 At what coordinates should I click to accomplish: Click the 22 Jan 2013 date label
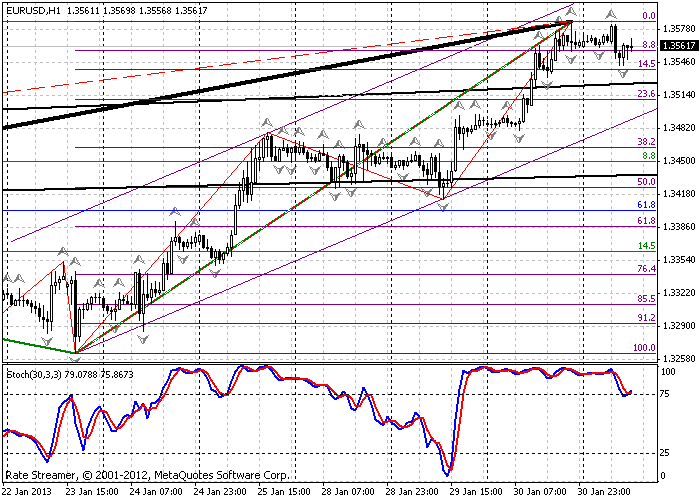pos(27,492)
